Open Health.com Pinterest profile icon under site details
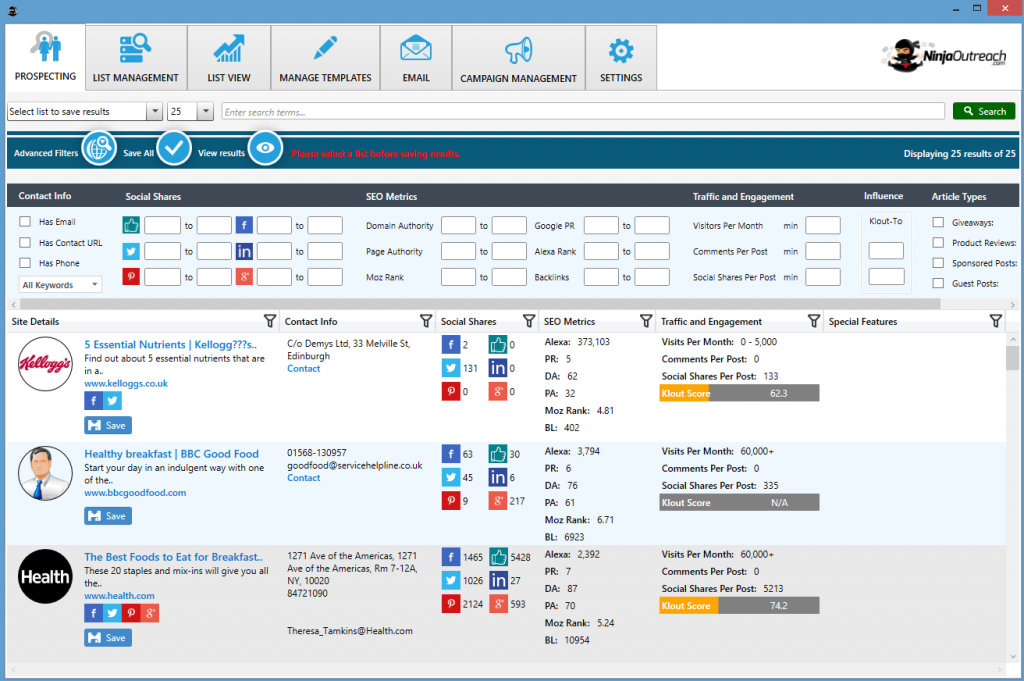Viewport: 1024px width, 681px height. [x=131, y=613]
